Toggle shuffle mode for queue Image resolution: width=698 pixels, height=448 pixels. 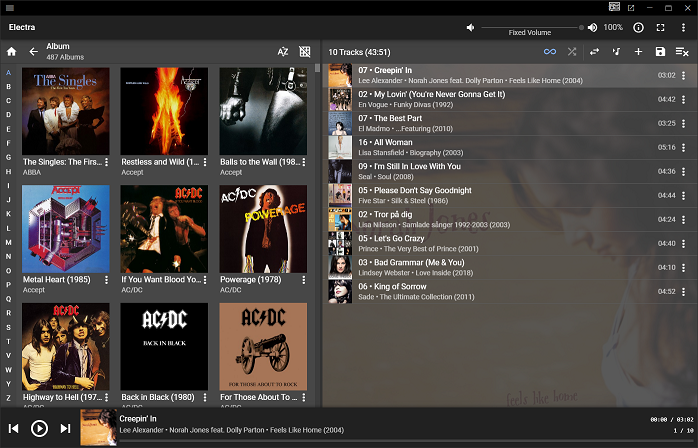click(x=572, y=52)
